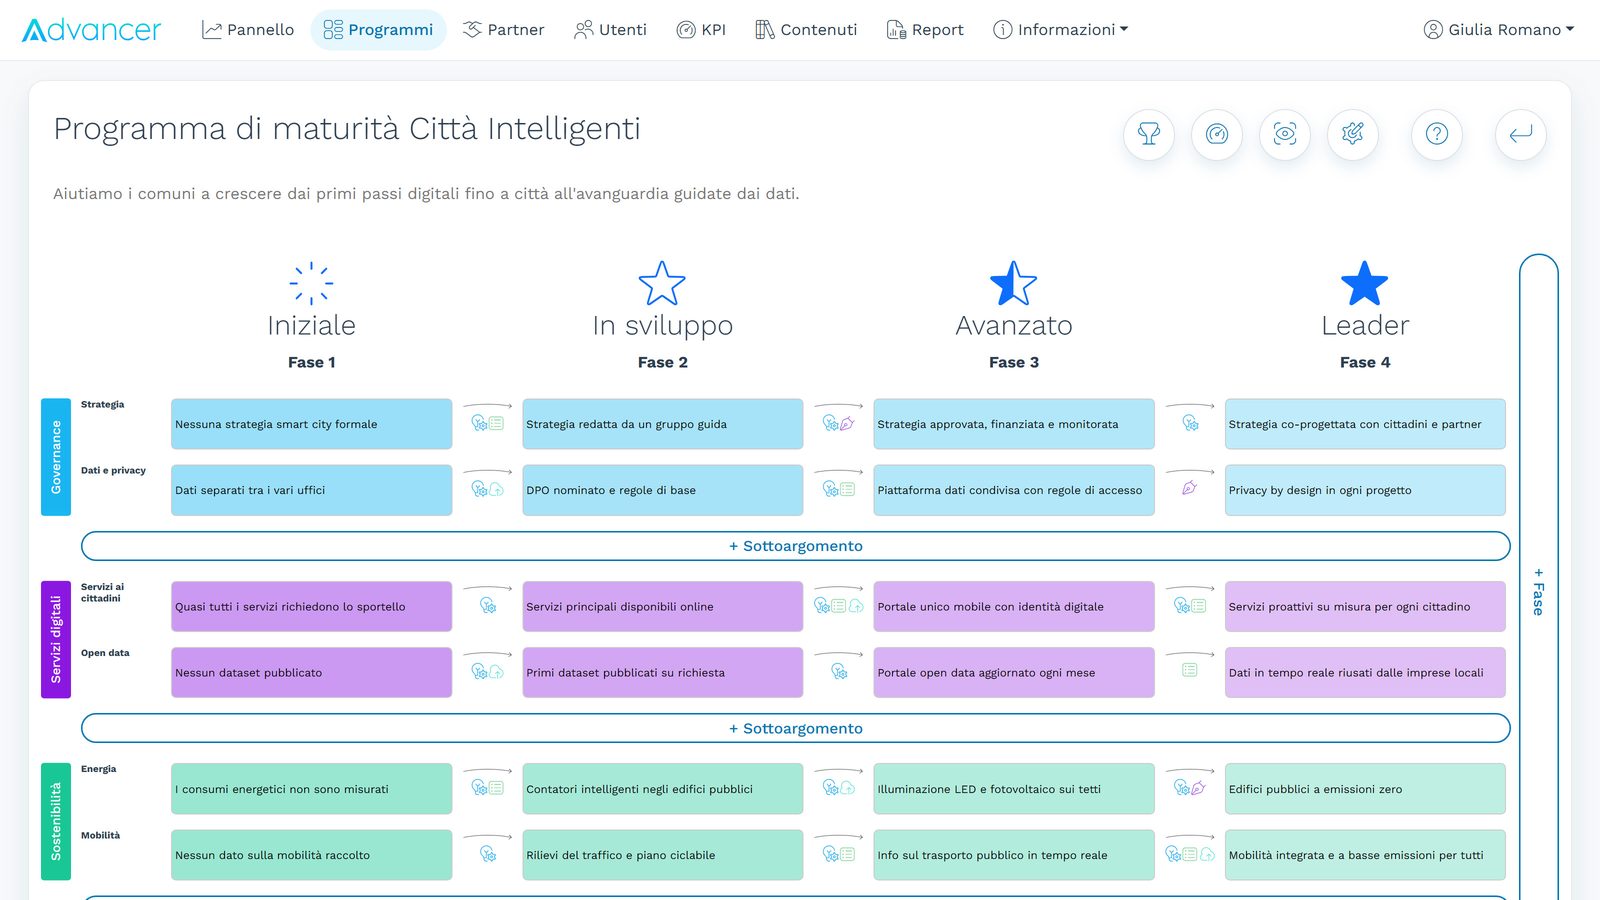Toggle the eye preview icon button
Viewport: 1600px width, 900px height.
point(1285,134)
